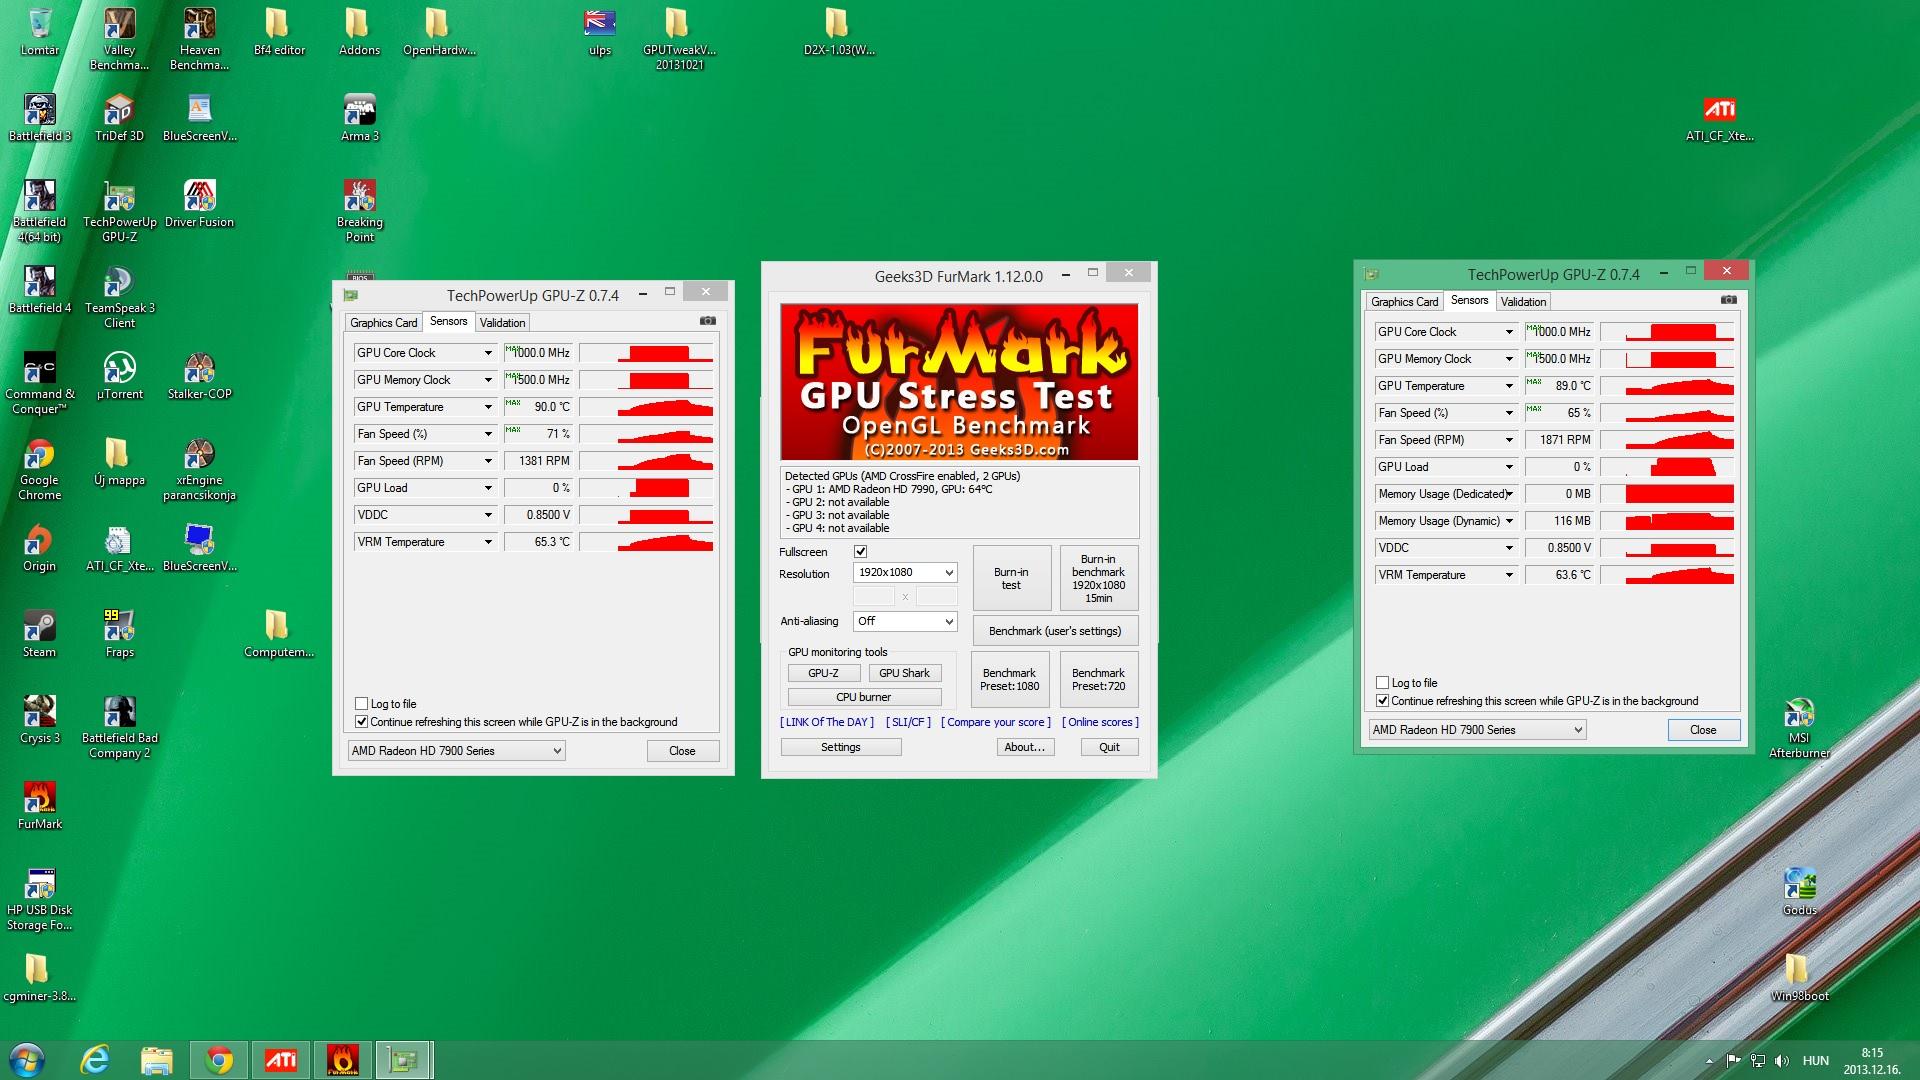Open the ATI_CF_Xte desktop icon at the top right
The width and height of the screenshot is (1920, 1080).
(x=1719, y=117)
